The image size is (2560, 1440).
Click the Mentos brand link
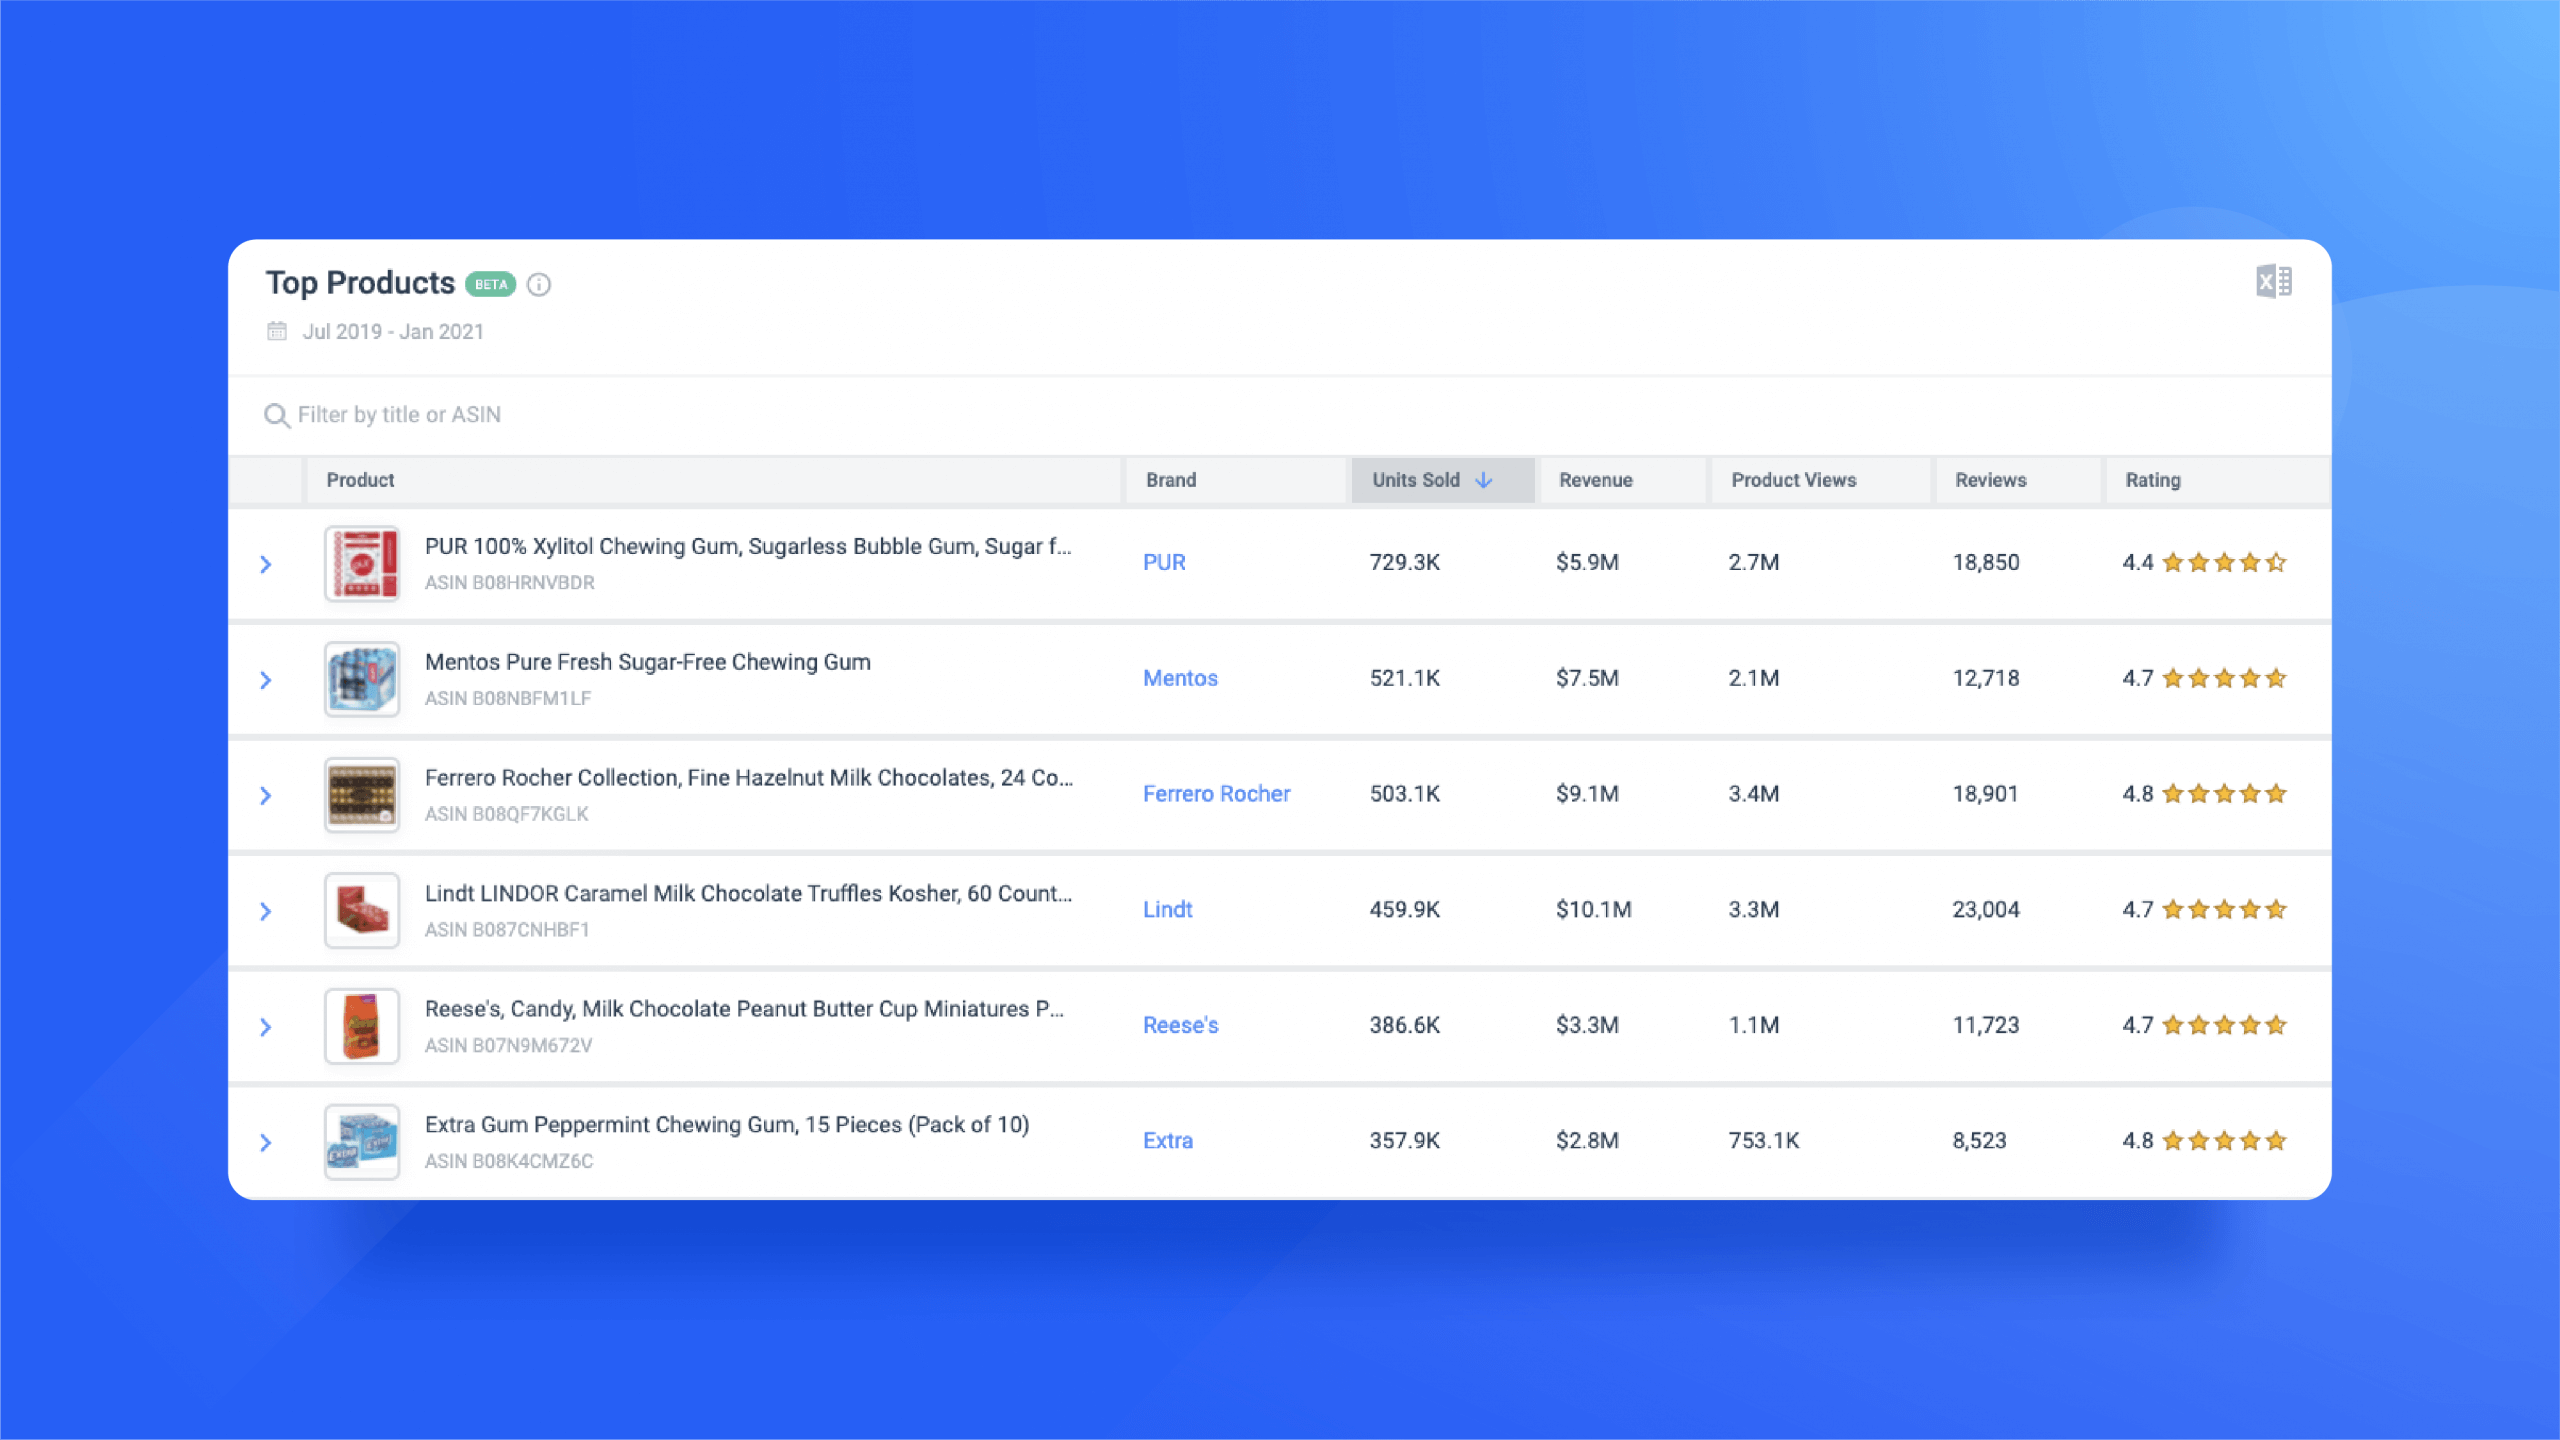[x=1178, y=677]
